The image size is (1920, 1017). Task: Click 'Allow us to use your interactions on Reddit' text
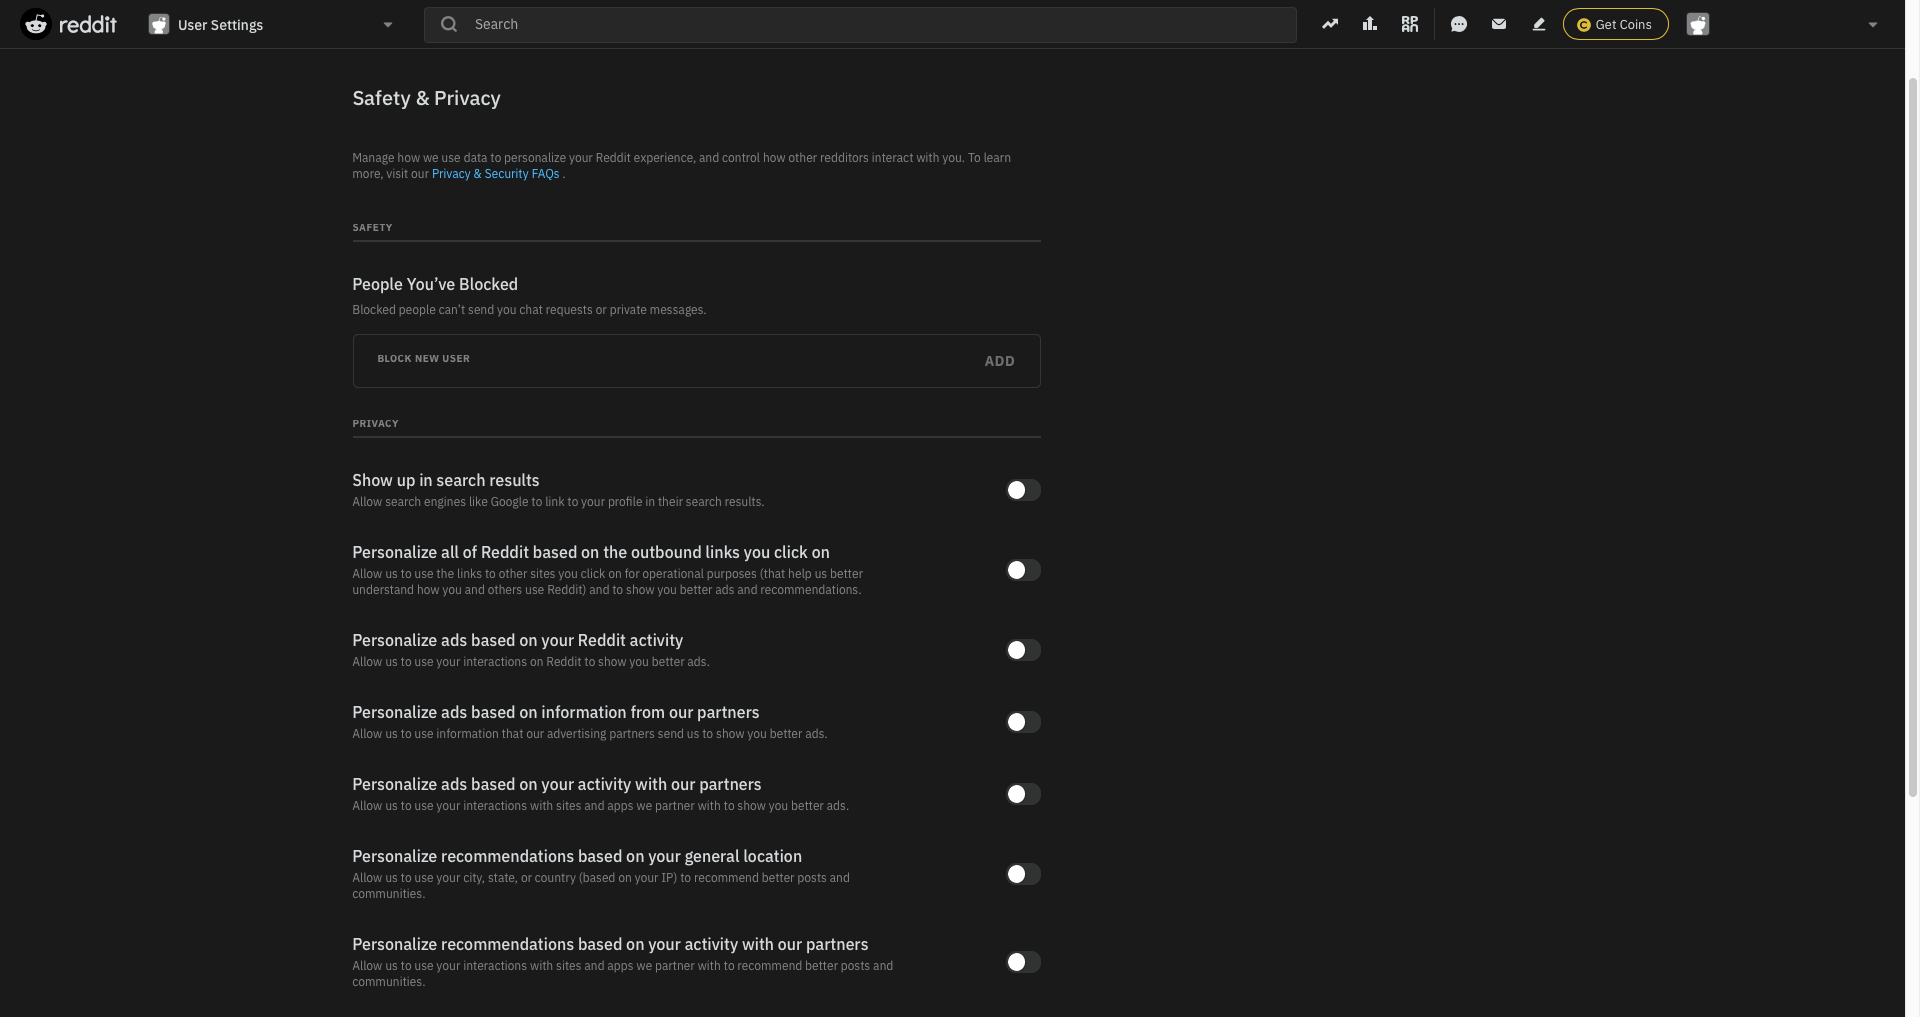(530, 662)
